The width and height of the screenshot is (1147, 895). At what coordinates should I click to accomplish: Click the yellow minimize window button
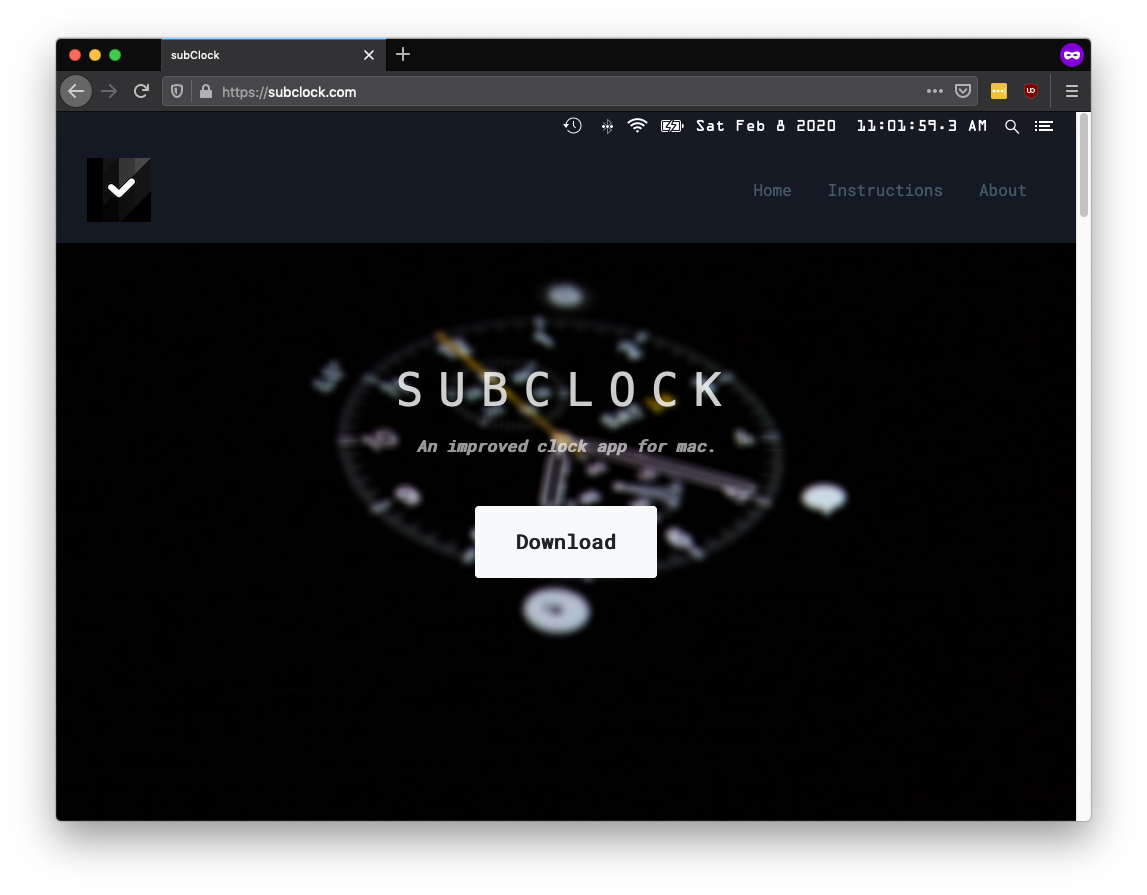94,55
